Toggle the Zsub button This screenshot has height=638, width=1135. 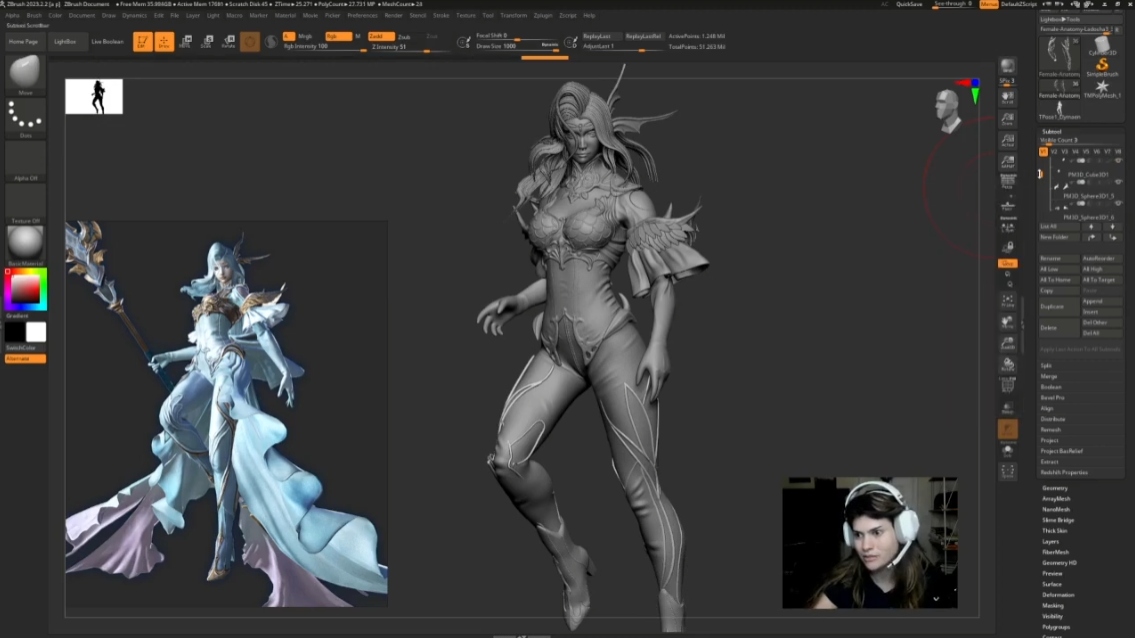pos(404,36)
